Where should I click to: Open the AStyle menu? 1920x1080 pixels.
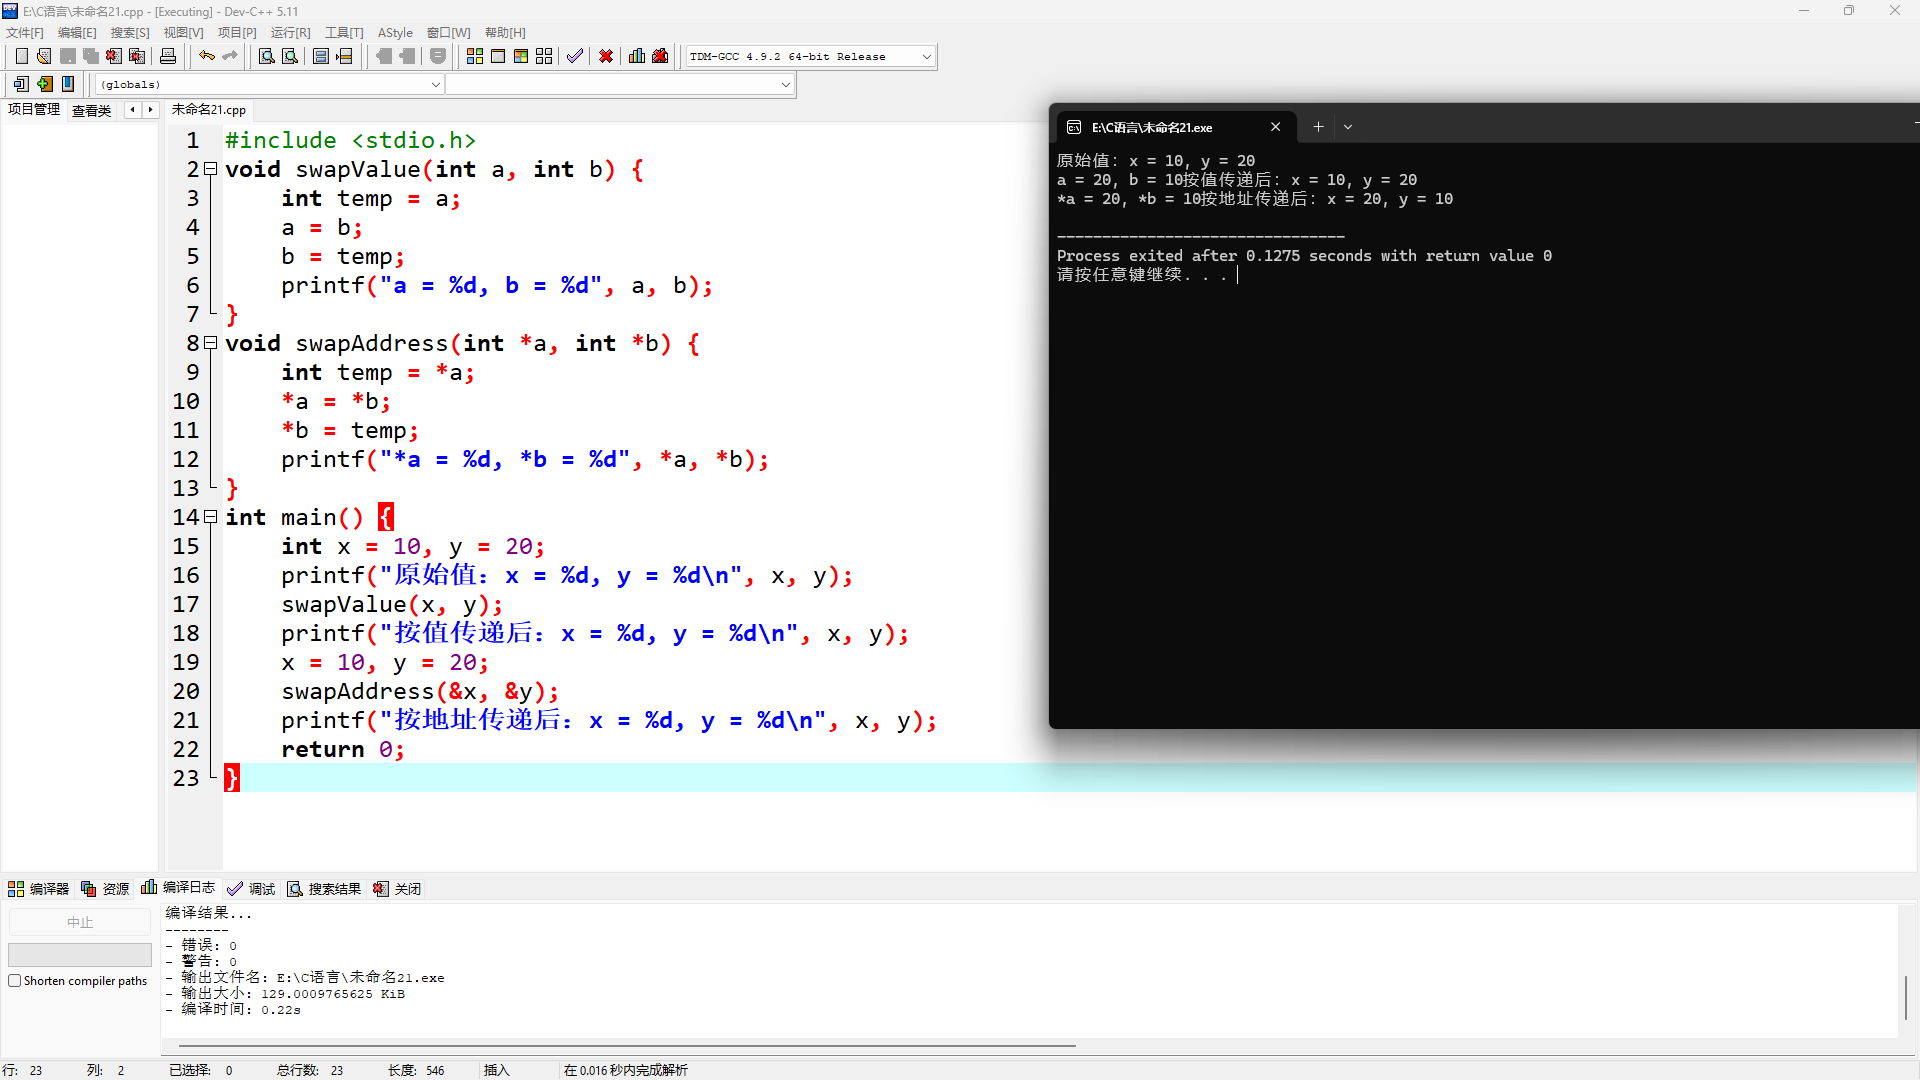(x=394, y=33)
